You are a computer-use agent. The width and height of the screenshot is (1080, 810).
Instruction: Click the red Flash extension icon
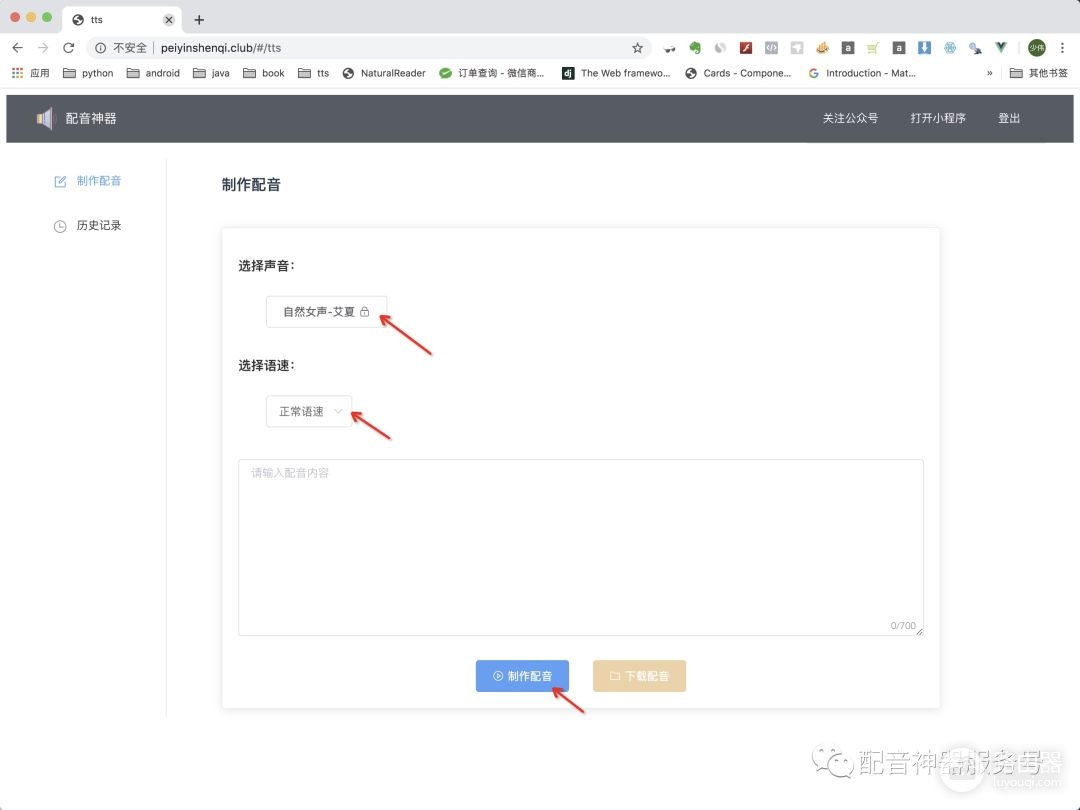[745, 48]
